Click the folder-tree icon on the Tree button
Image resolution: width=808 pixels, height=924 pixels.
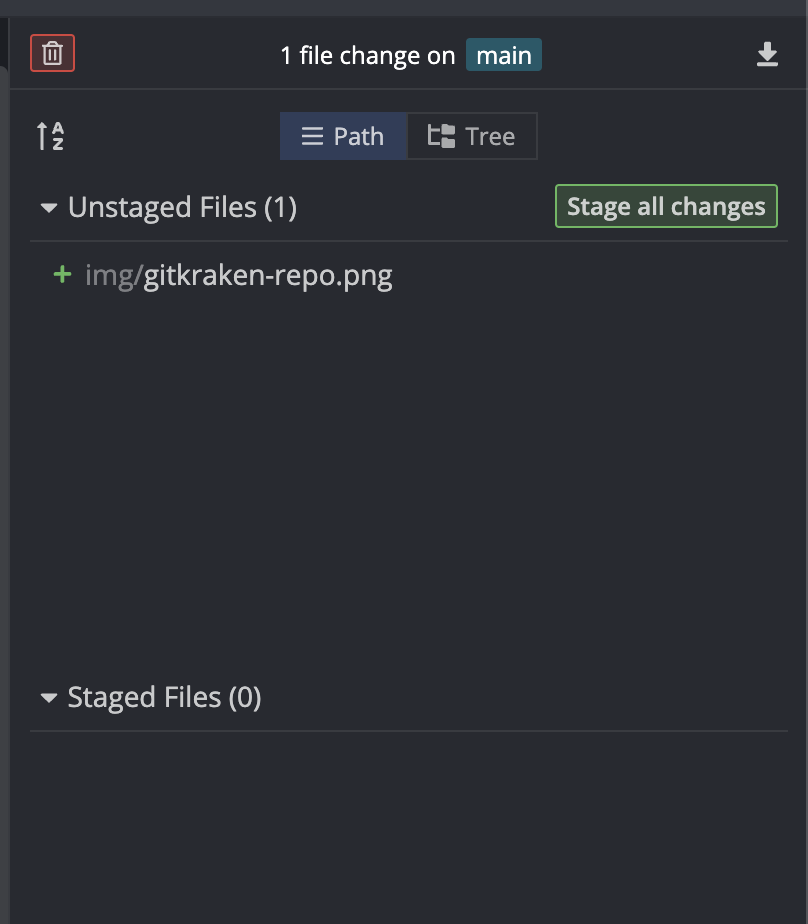441,137
